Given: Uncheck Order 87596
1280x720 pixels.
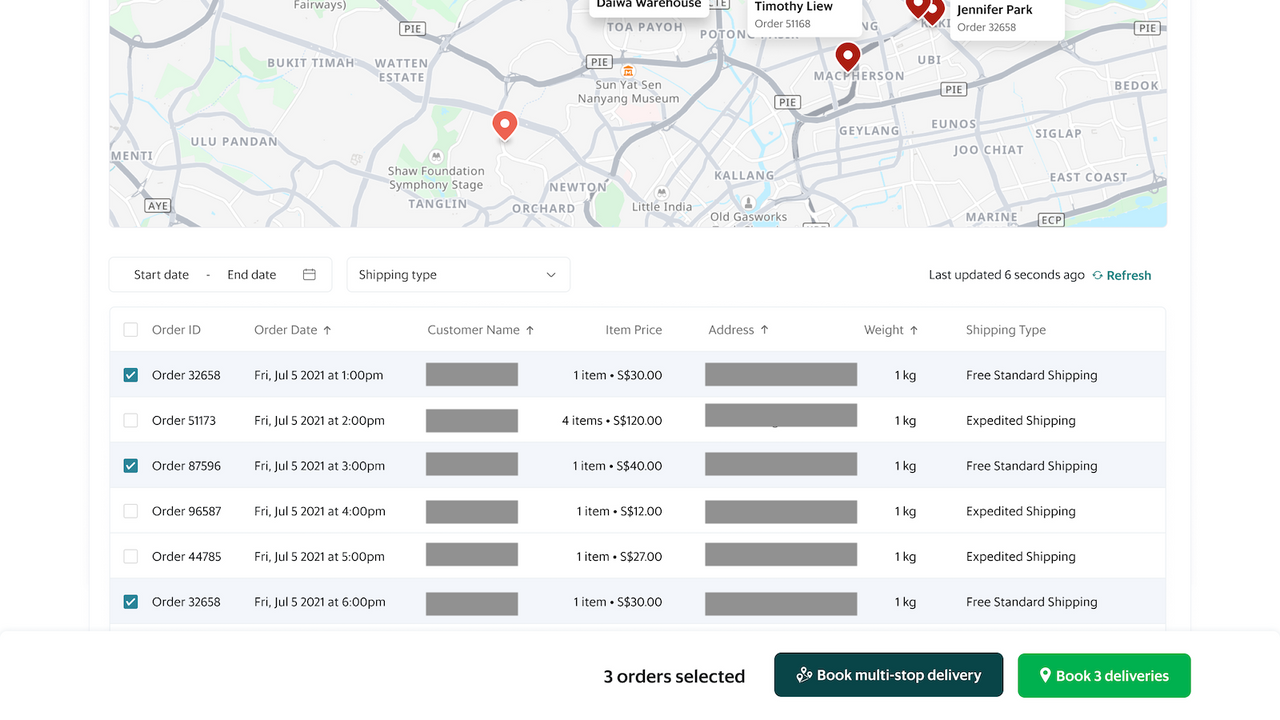Looking at the screenshot, I should click(130, 464).
